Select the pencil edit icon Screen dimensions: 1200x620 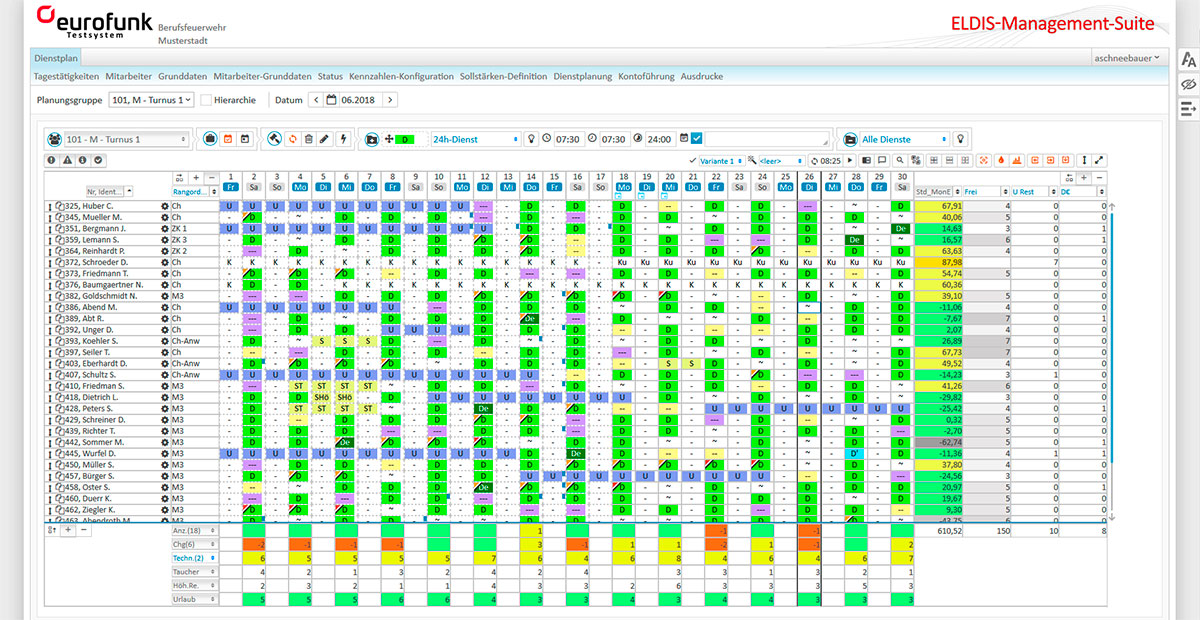[324, 139]
